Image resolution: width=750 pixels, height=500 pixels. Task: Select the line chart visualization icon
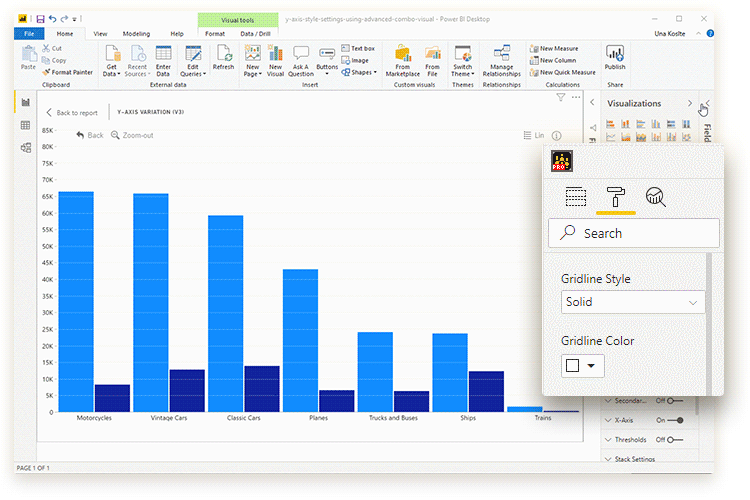pos(610,137)
